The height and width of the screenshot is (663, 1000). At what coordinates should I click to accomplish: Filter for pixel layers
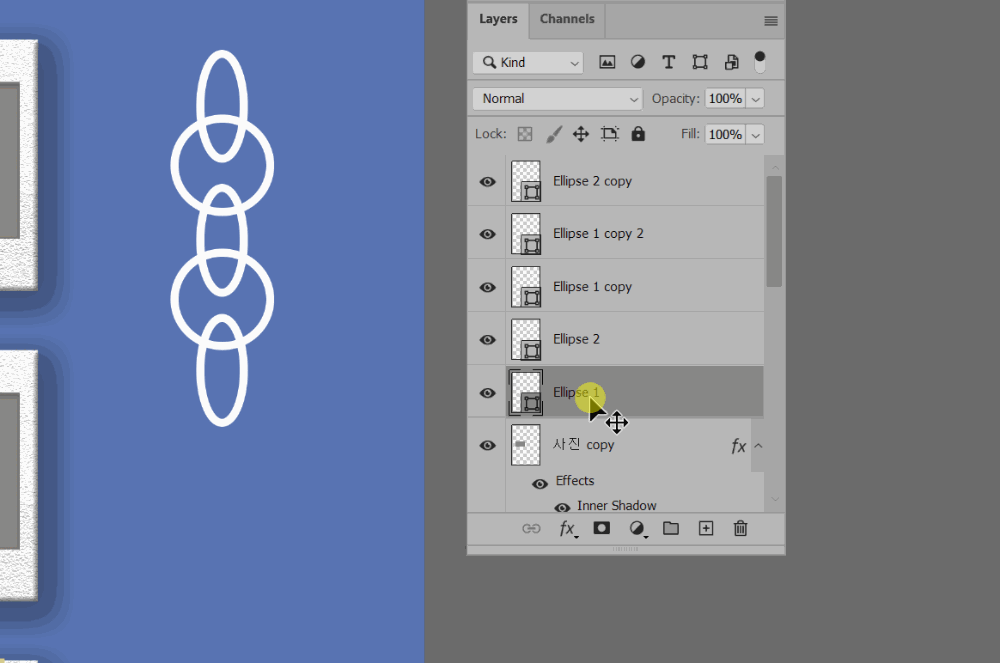coord(607,62)
